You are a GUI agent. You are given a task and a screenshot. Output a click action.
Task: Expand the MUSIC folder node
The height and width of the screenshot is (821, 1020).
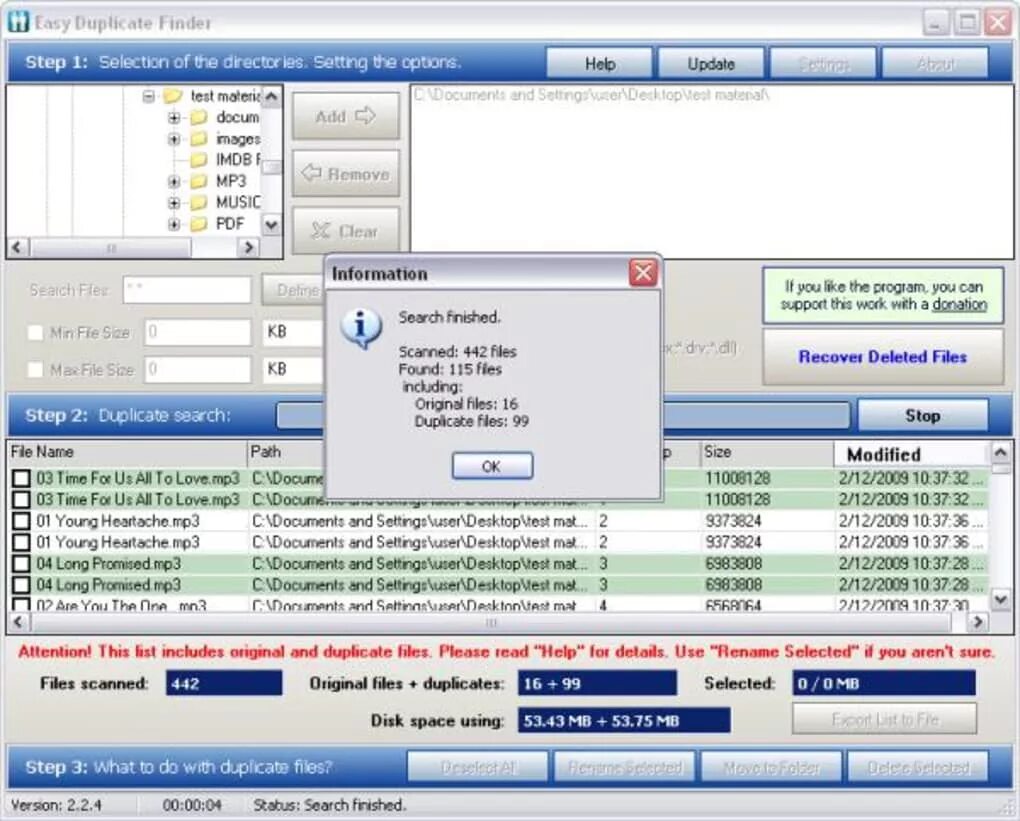174,203
